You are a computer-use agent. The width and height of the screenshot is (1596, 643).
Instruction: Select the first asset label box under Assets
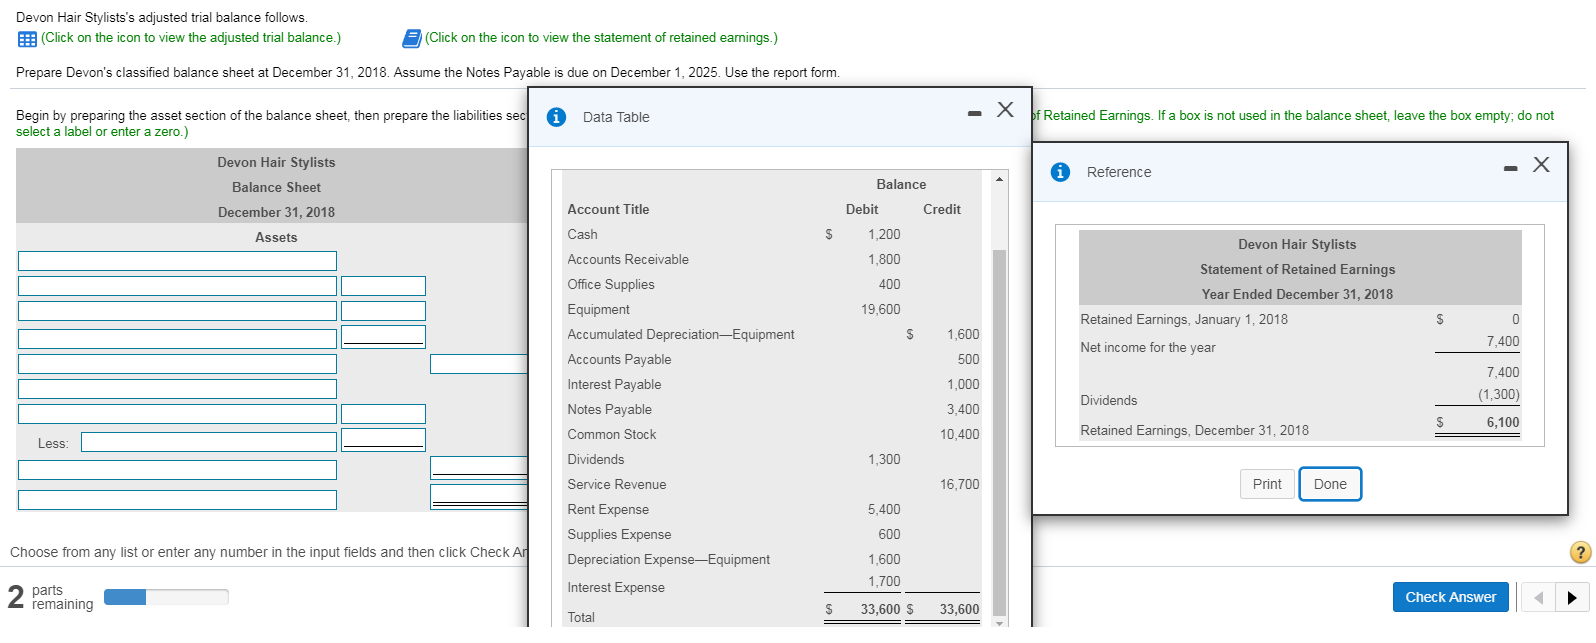(x=177, y=261)
